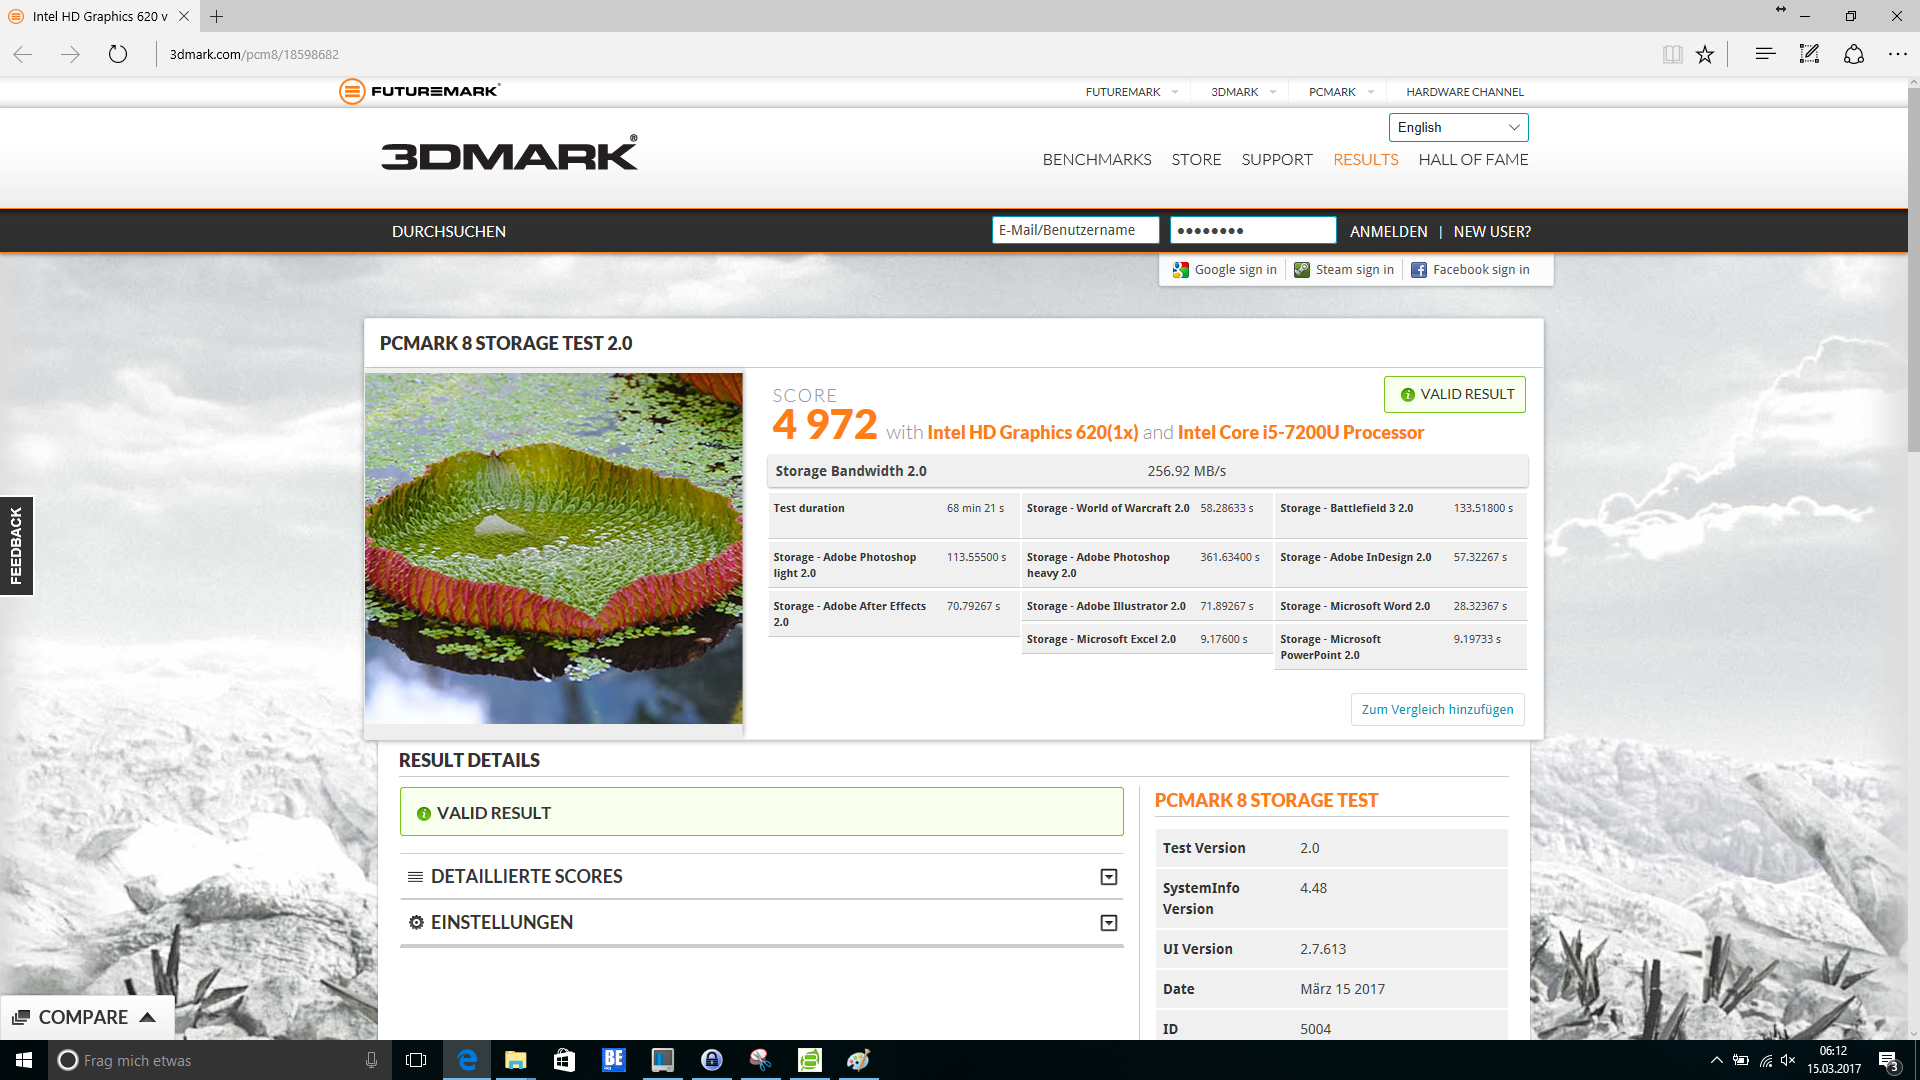The height and width of the screenshot is (1080, 1920).
Task: Click the browser refresh icon
Action: coord(118,54)
